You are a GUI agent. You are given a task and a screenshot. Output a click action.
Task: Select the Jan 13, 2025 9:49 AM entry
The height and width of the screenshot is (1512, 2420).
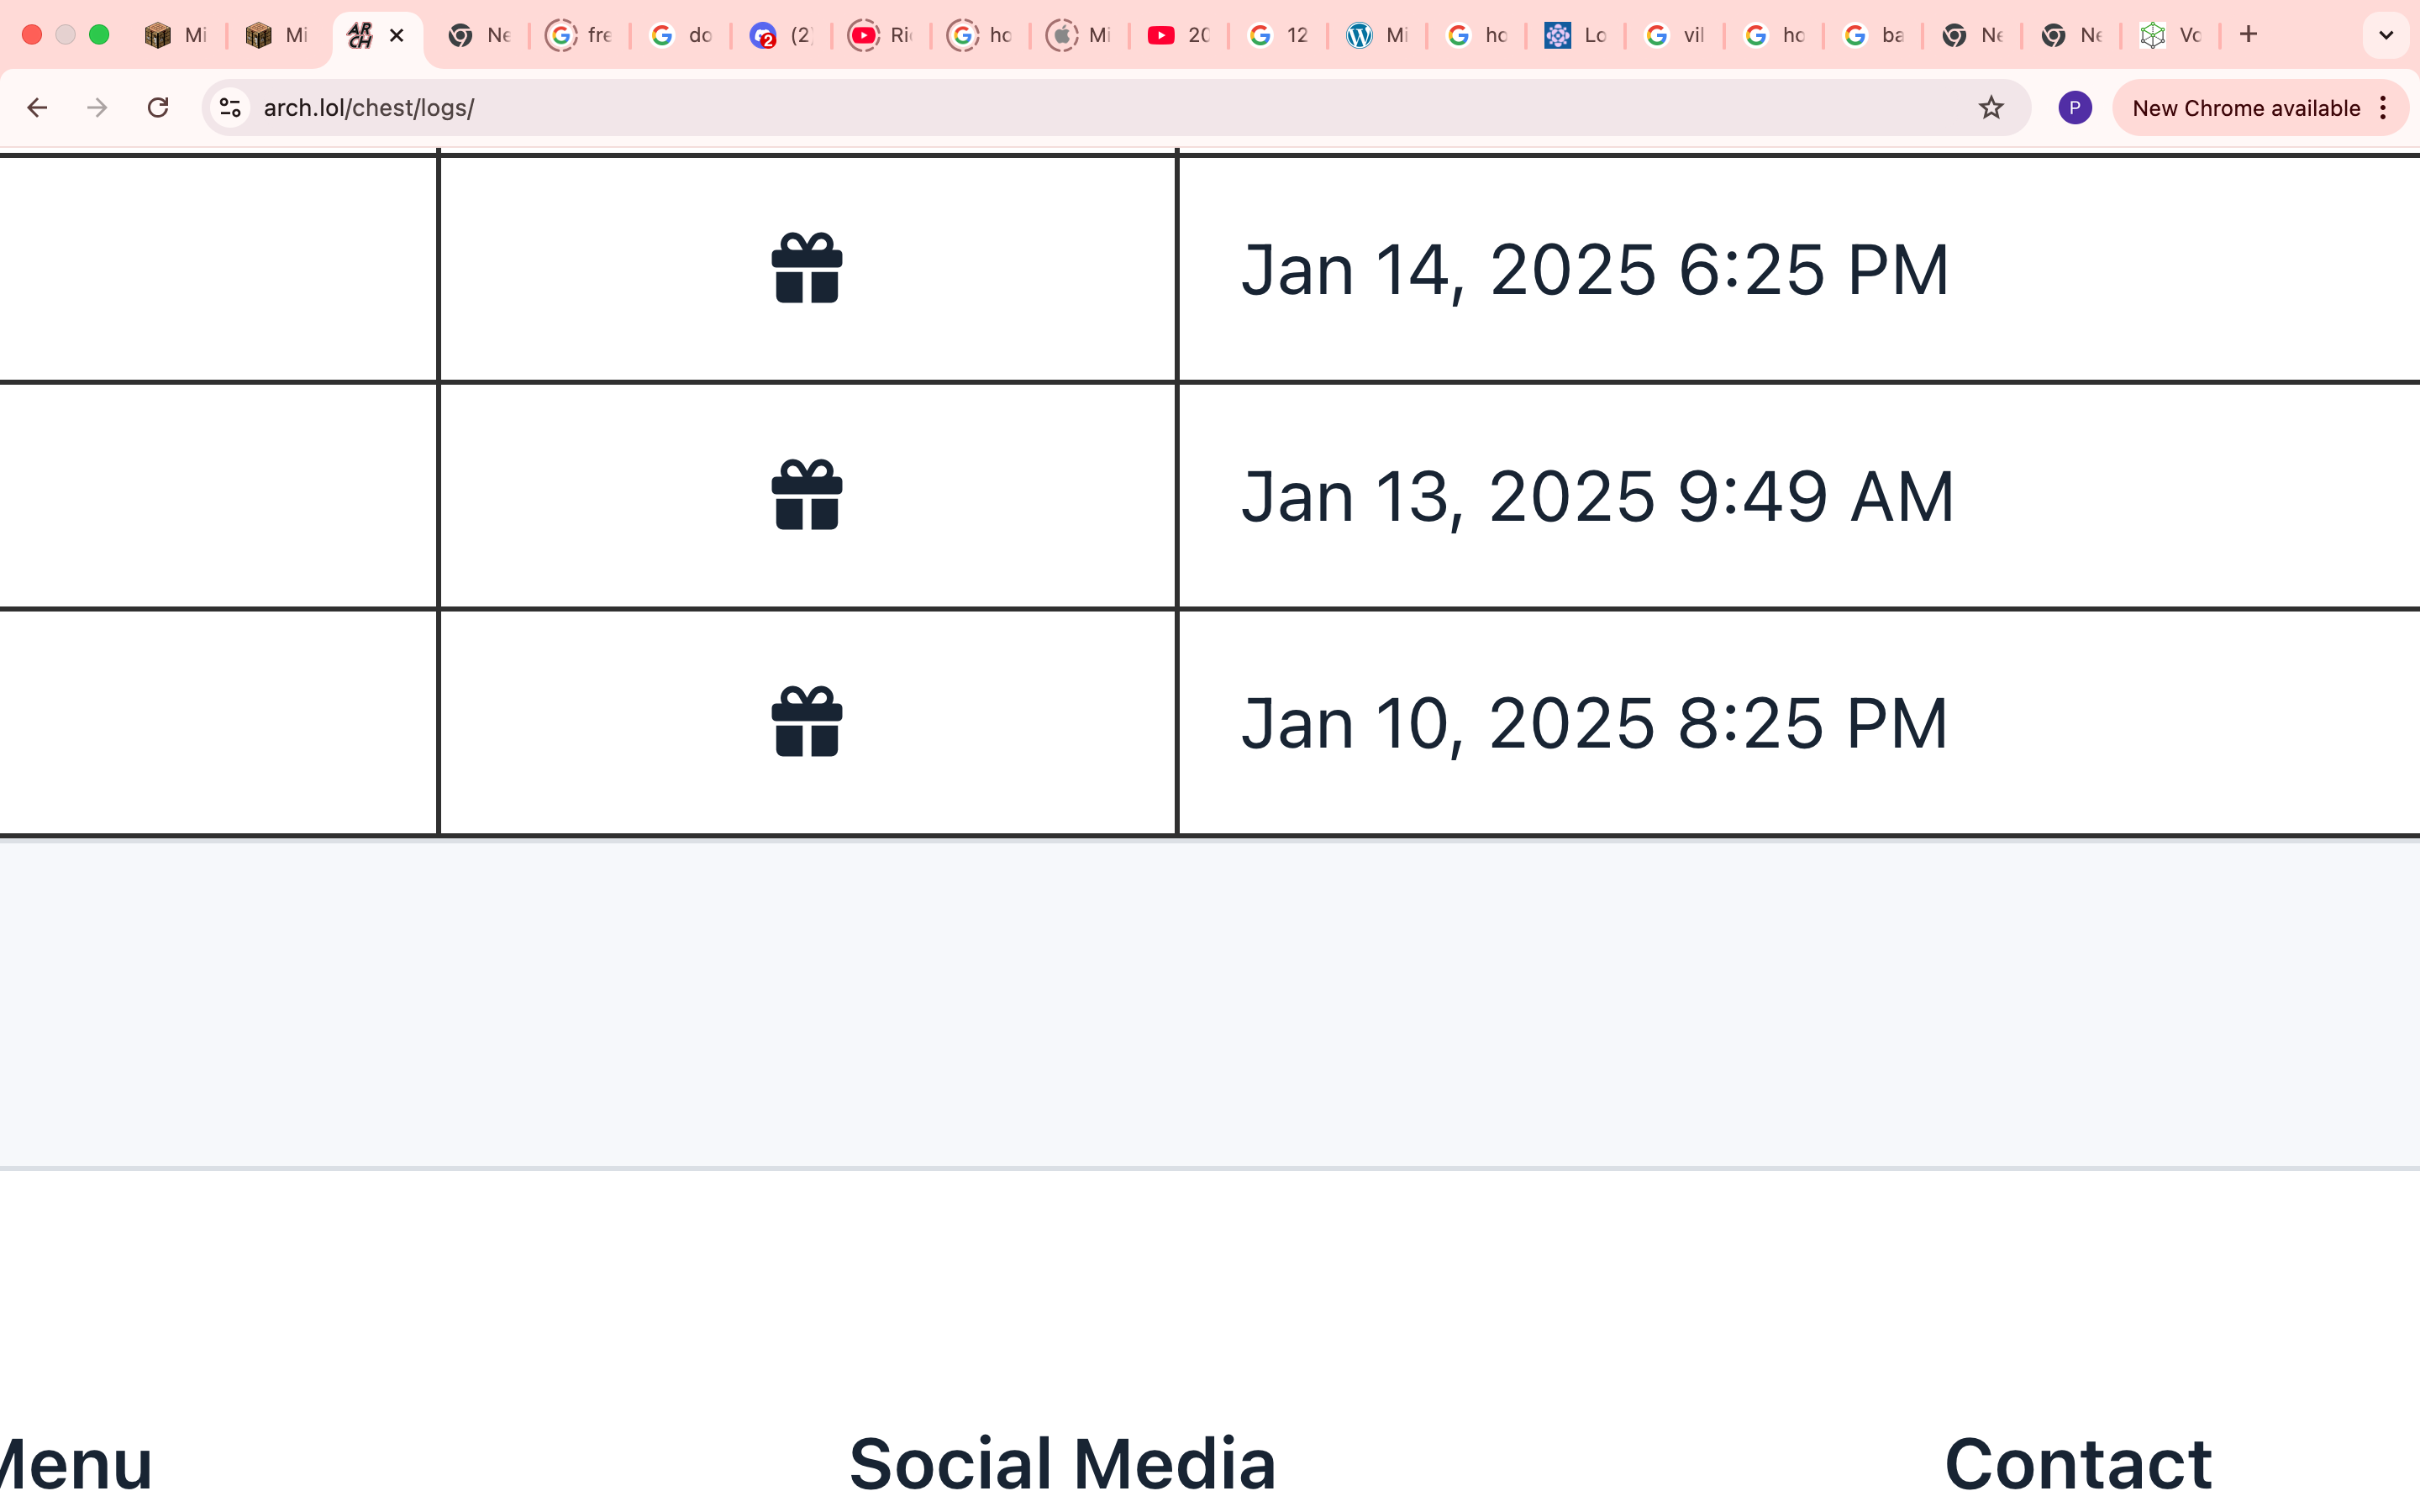pyautogui.click(x=1597, y=497)
